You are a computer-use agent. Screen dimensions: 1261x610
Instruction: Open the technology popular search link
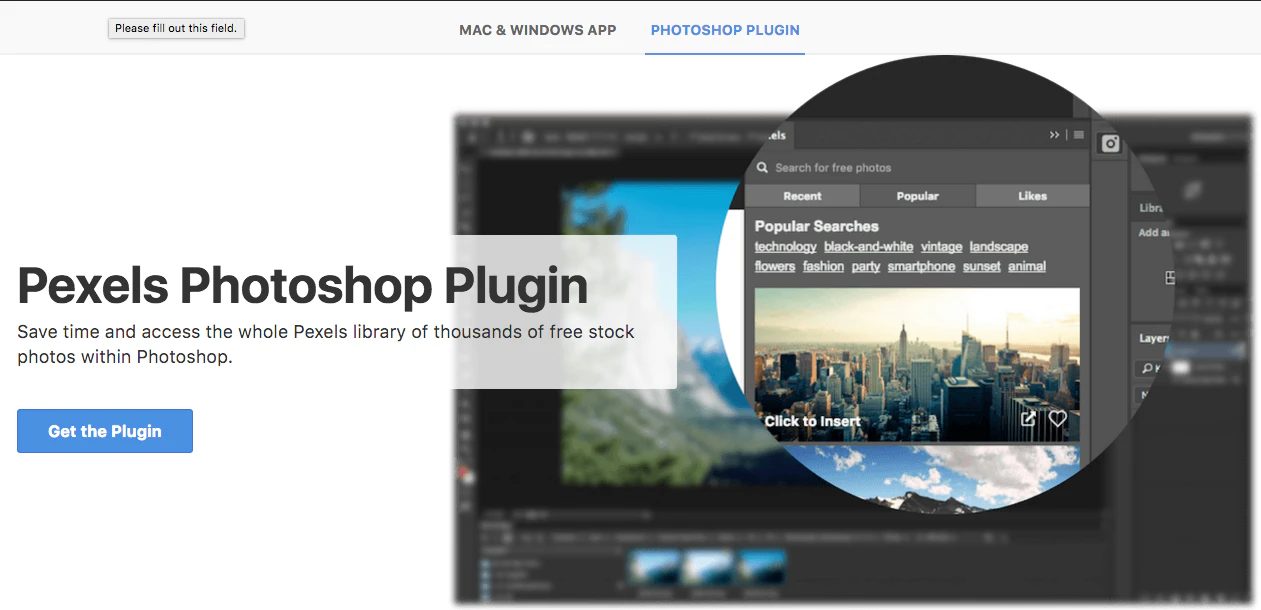point(785,247)
